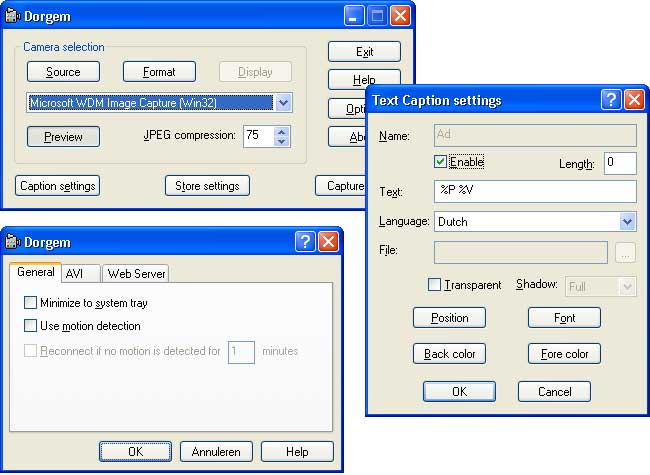Expand the Language dropdown showing Dutch

[627, 222]
